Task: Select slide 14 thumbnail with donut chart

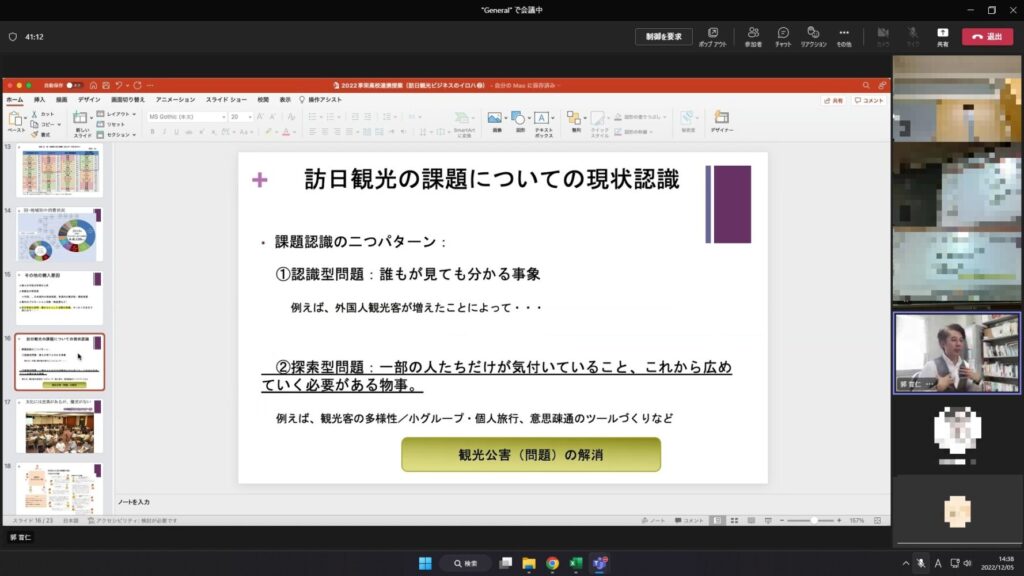Action: (59, 234)
